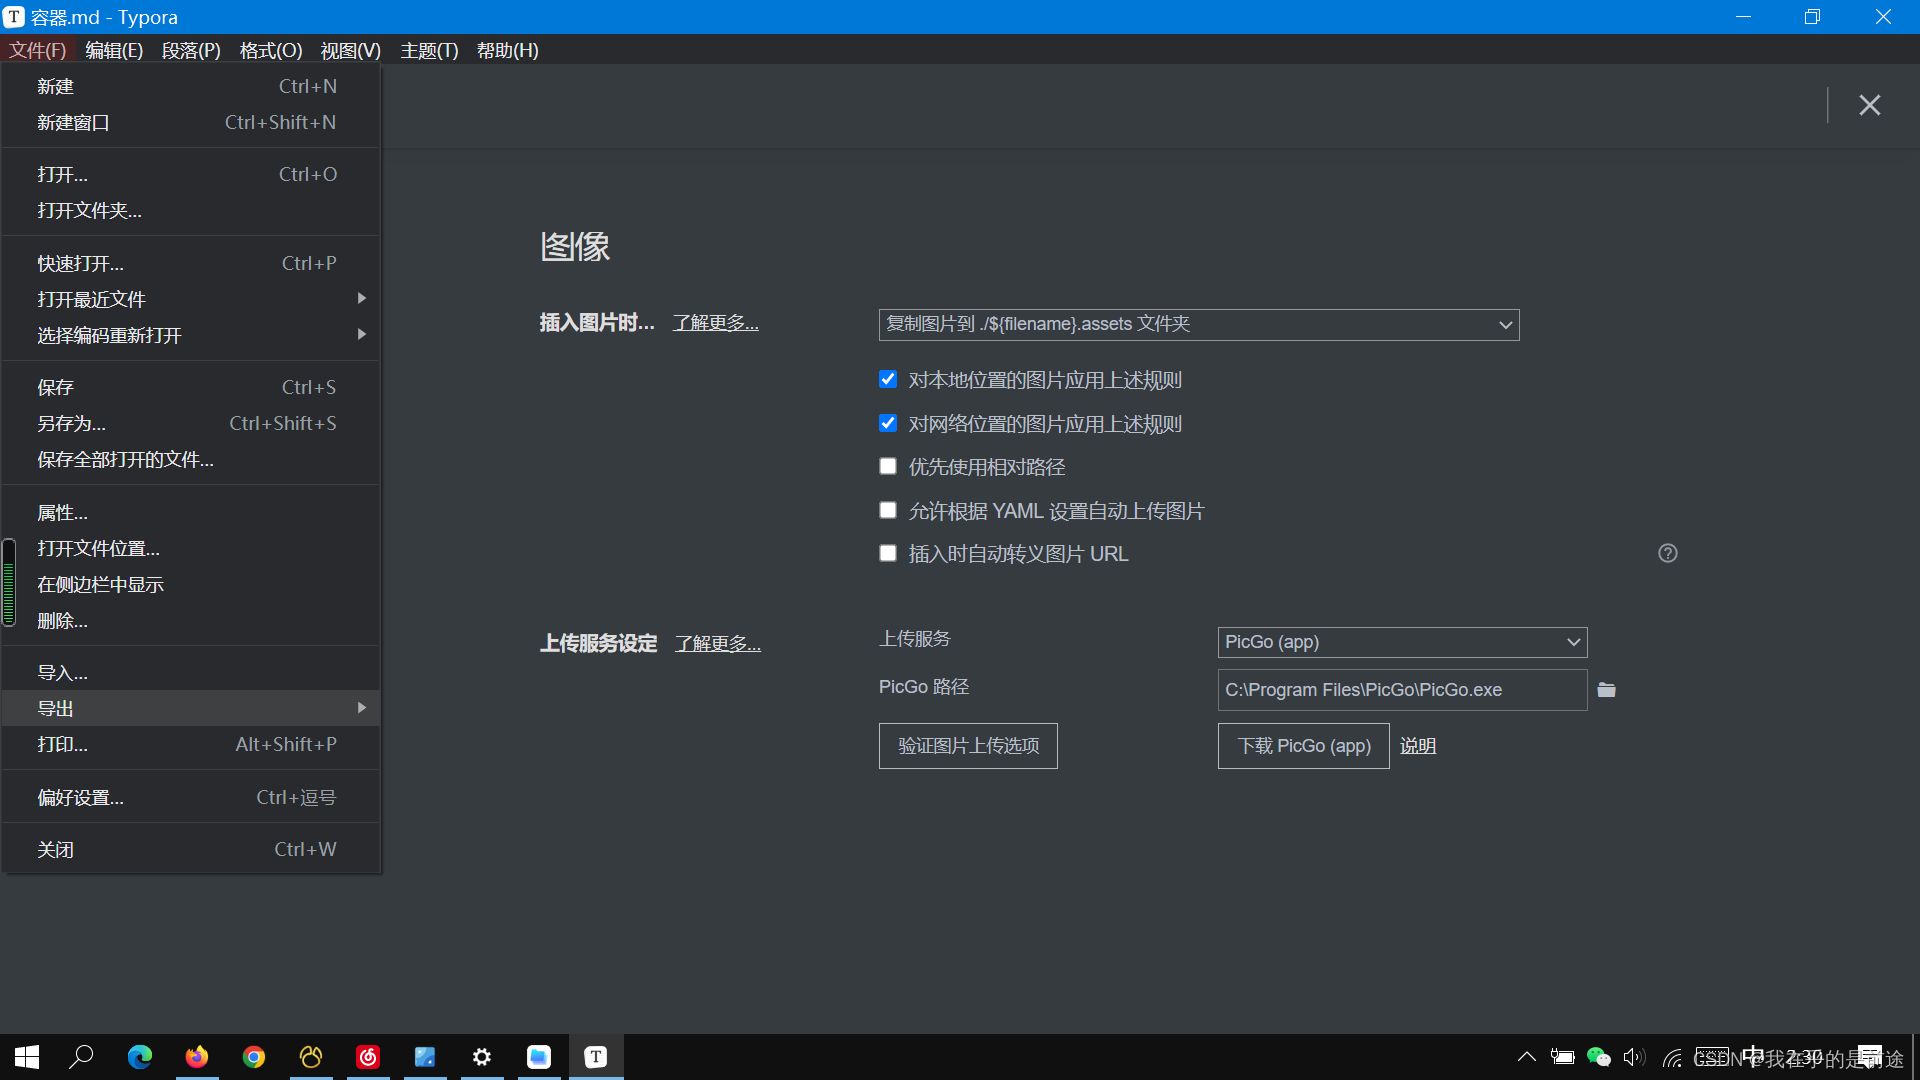Click the 下载 PicGo (app) button
The width and height of the screenshot is (1920, 1080).
coord(1303,745)
